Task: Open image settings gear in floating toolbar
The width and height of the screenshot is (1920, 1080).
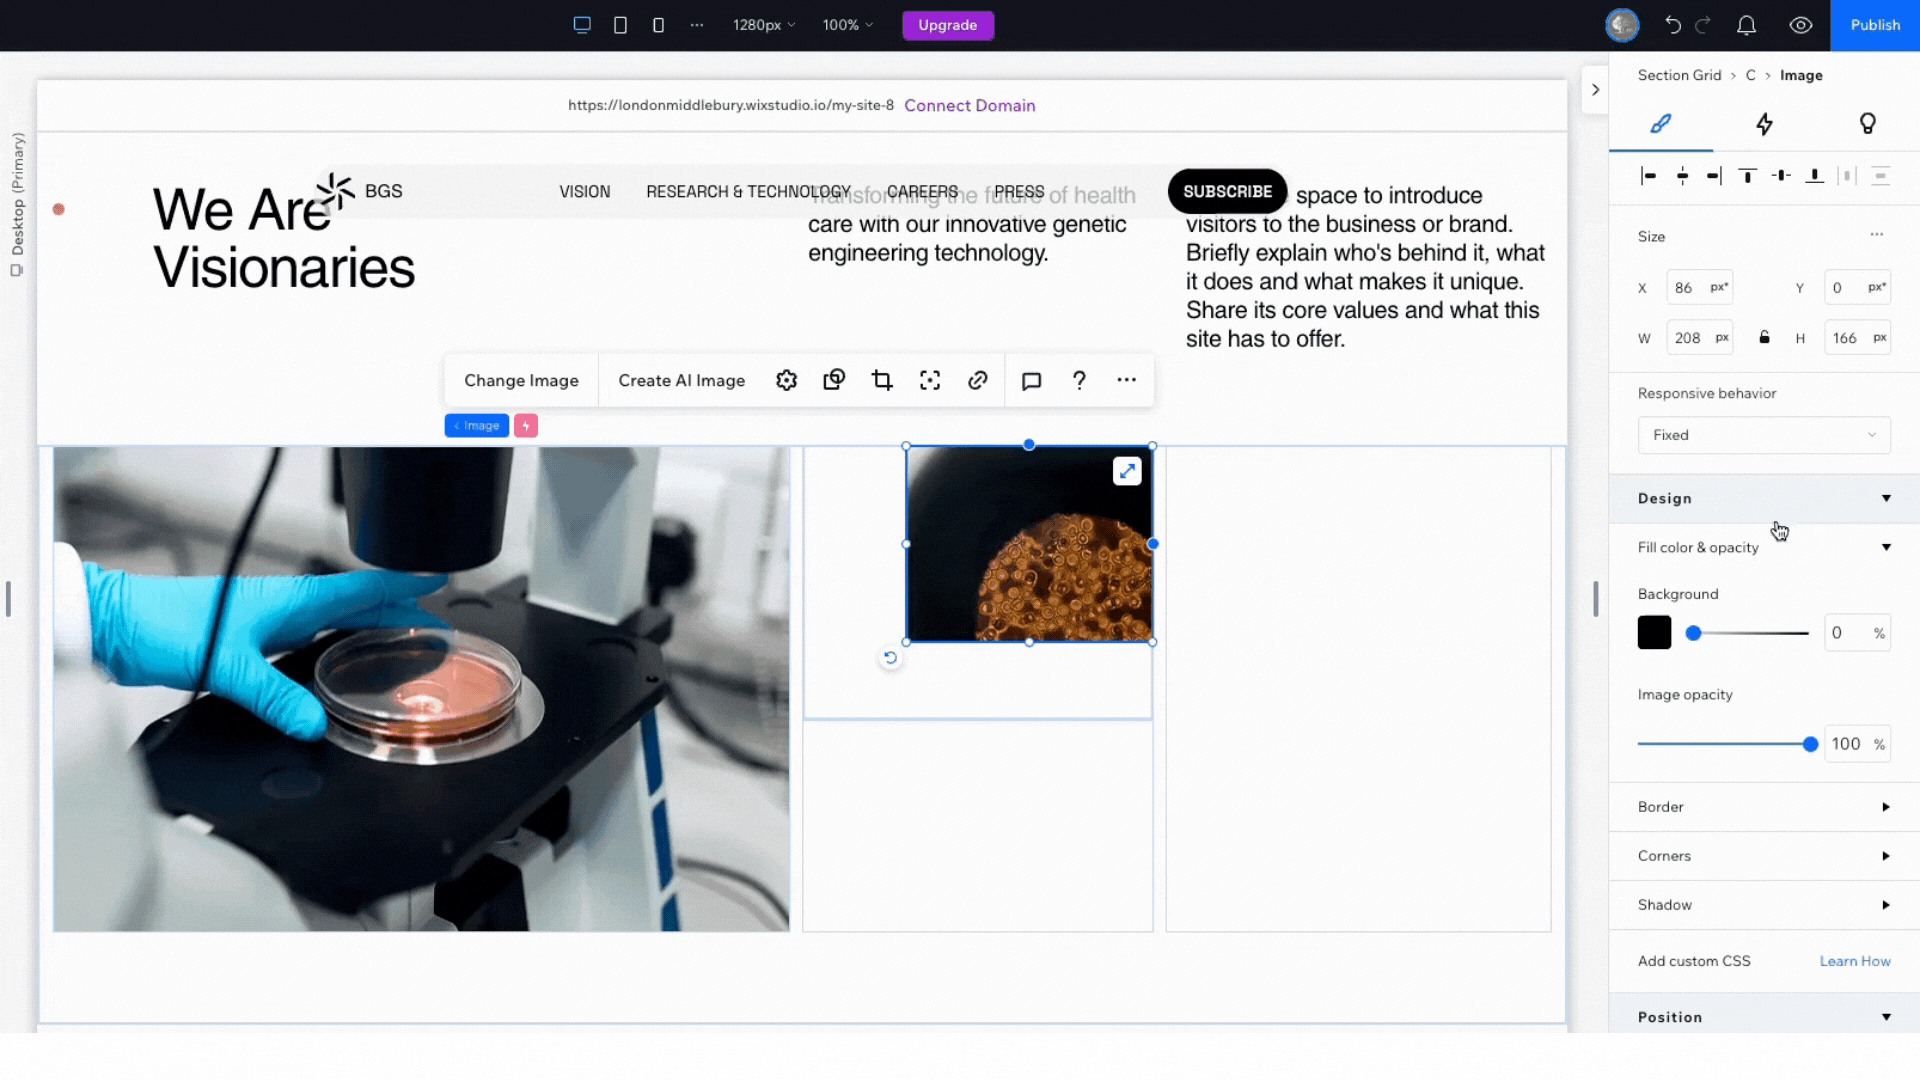Action: [787, 380]
